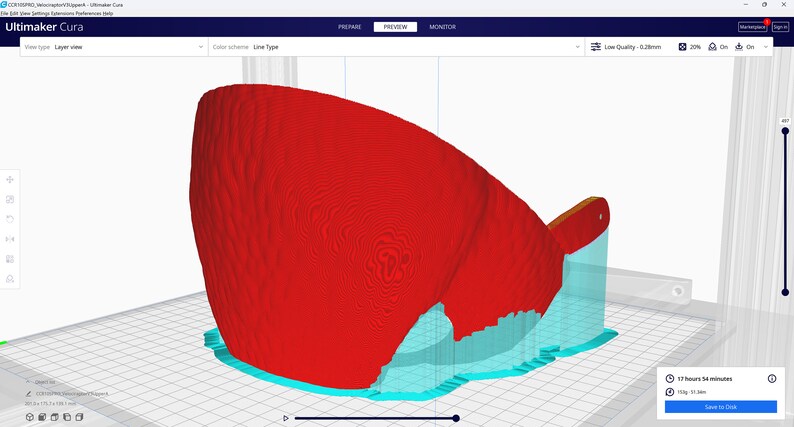Screen dimensions: 794x427
Task: Switch to the left side camera view
Action: (x=67, y=417)
